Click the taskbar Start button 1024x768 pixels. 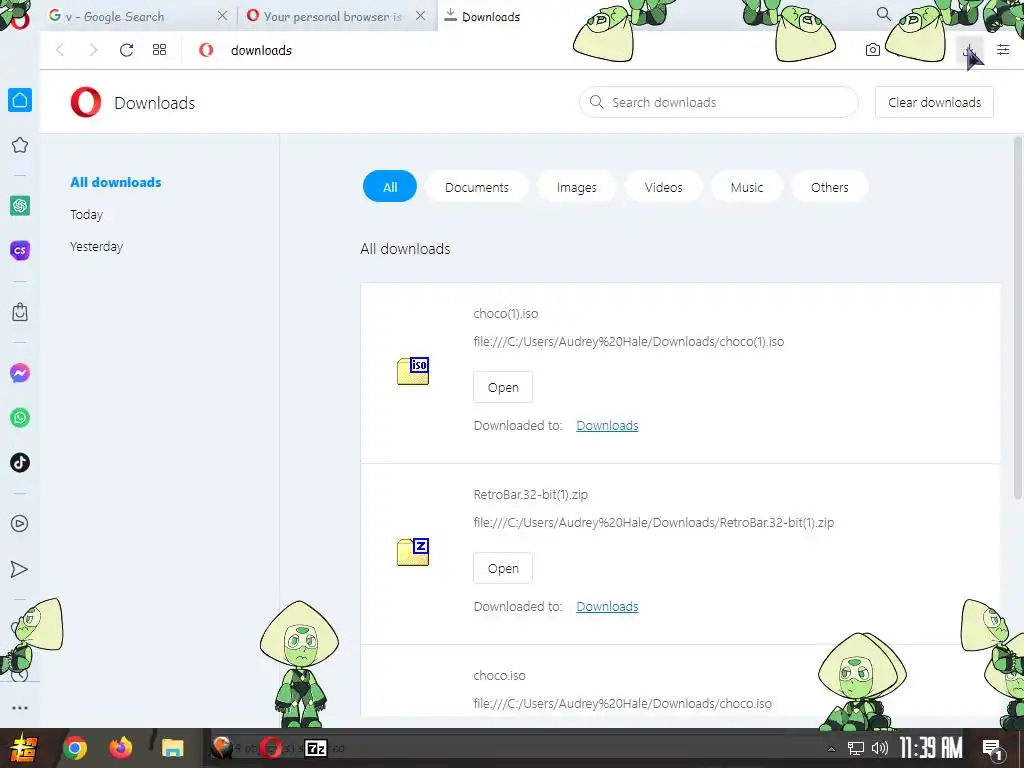click(22, 748)
